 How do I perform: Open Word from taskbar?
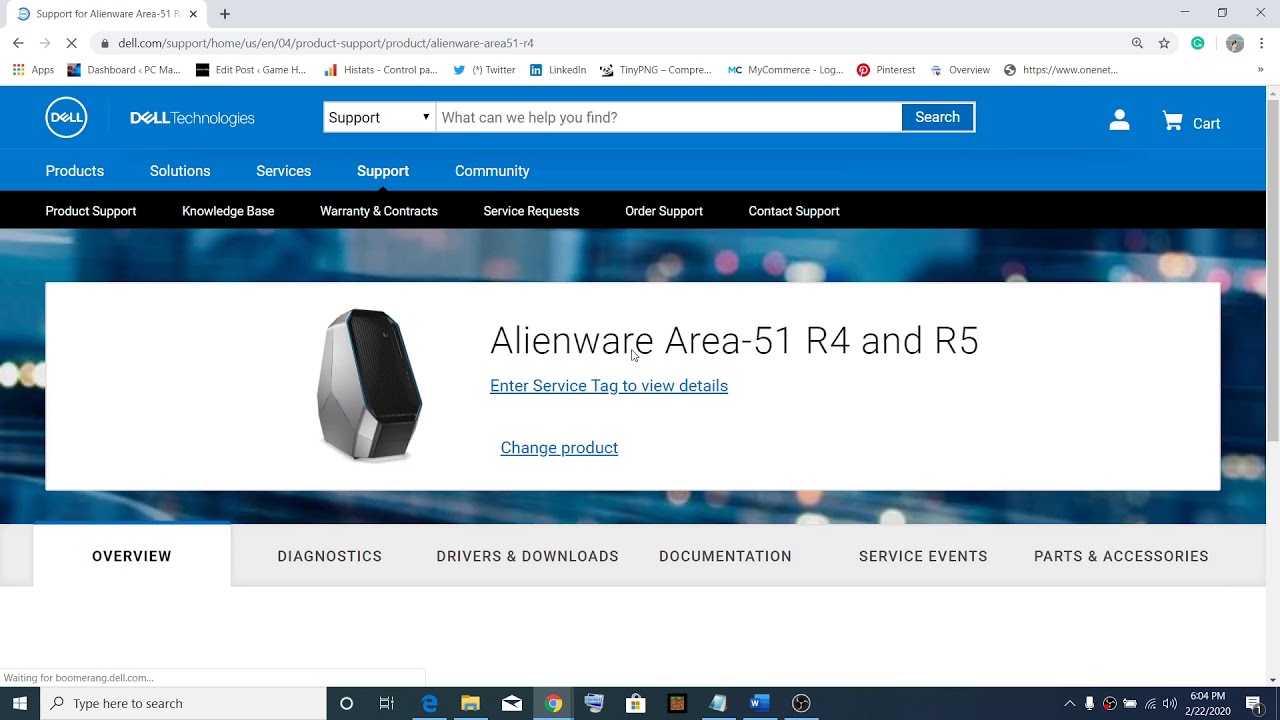(x=759, y=703)
